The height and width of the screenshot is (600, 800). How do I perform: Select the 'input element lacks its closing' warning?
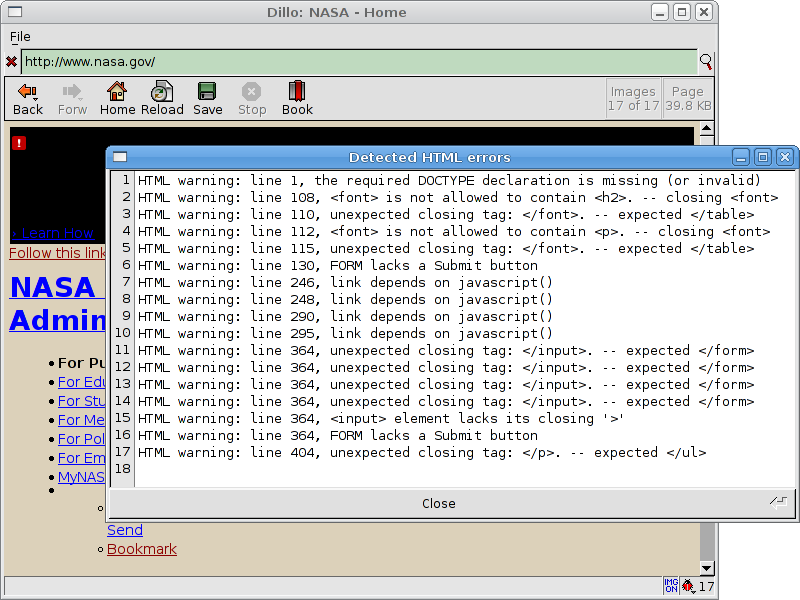point(381,418)
